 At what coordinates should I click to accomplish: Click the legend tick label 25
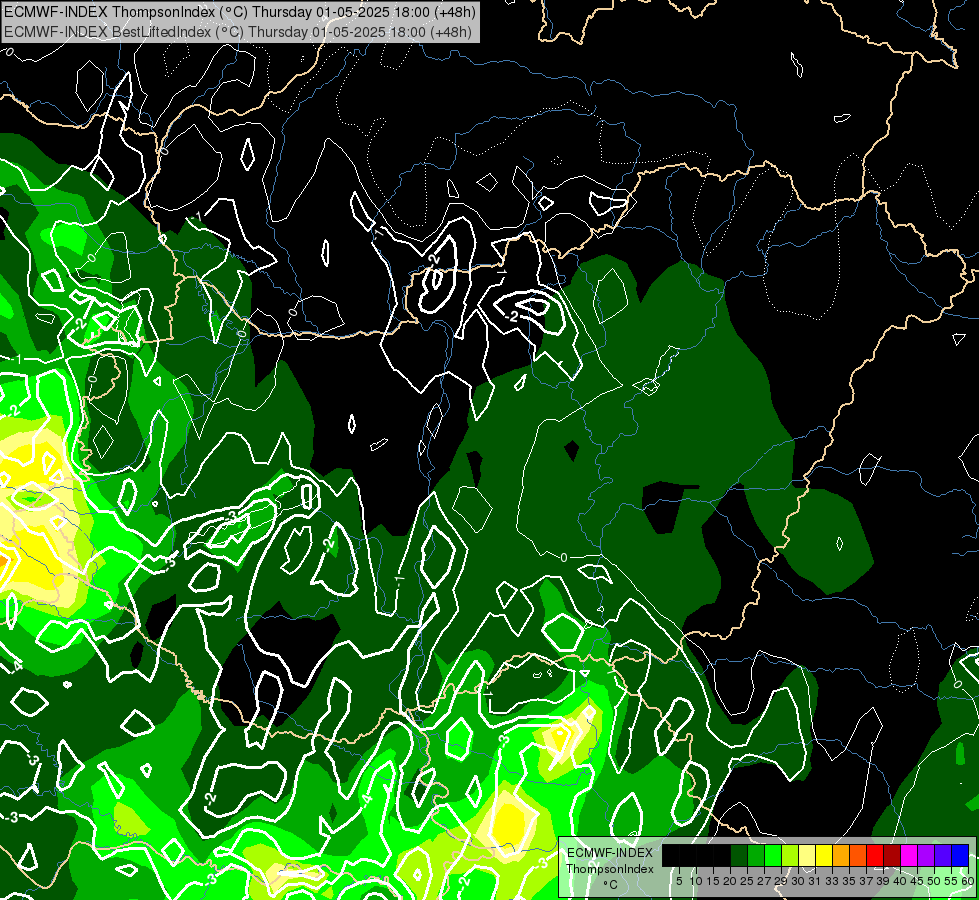747,881
